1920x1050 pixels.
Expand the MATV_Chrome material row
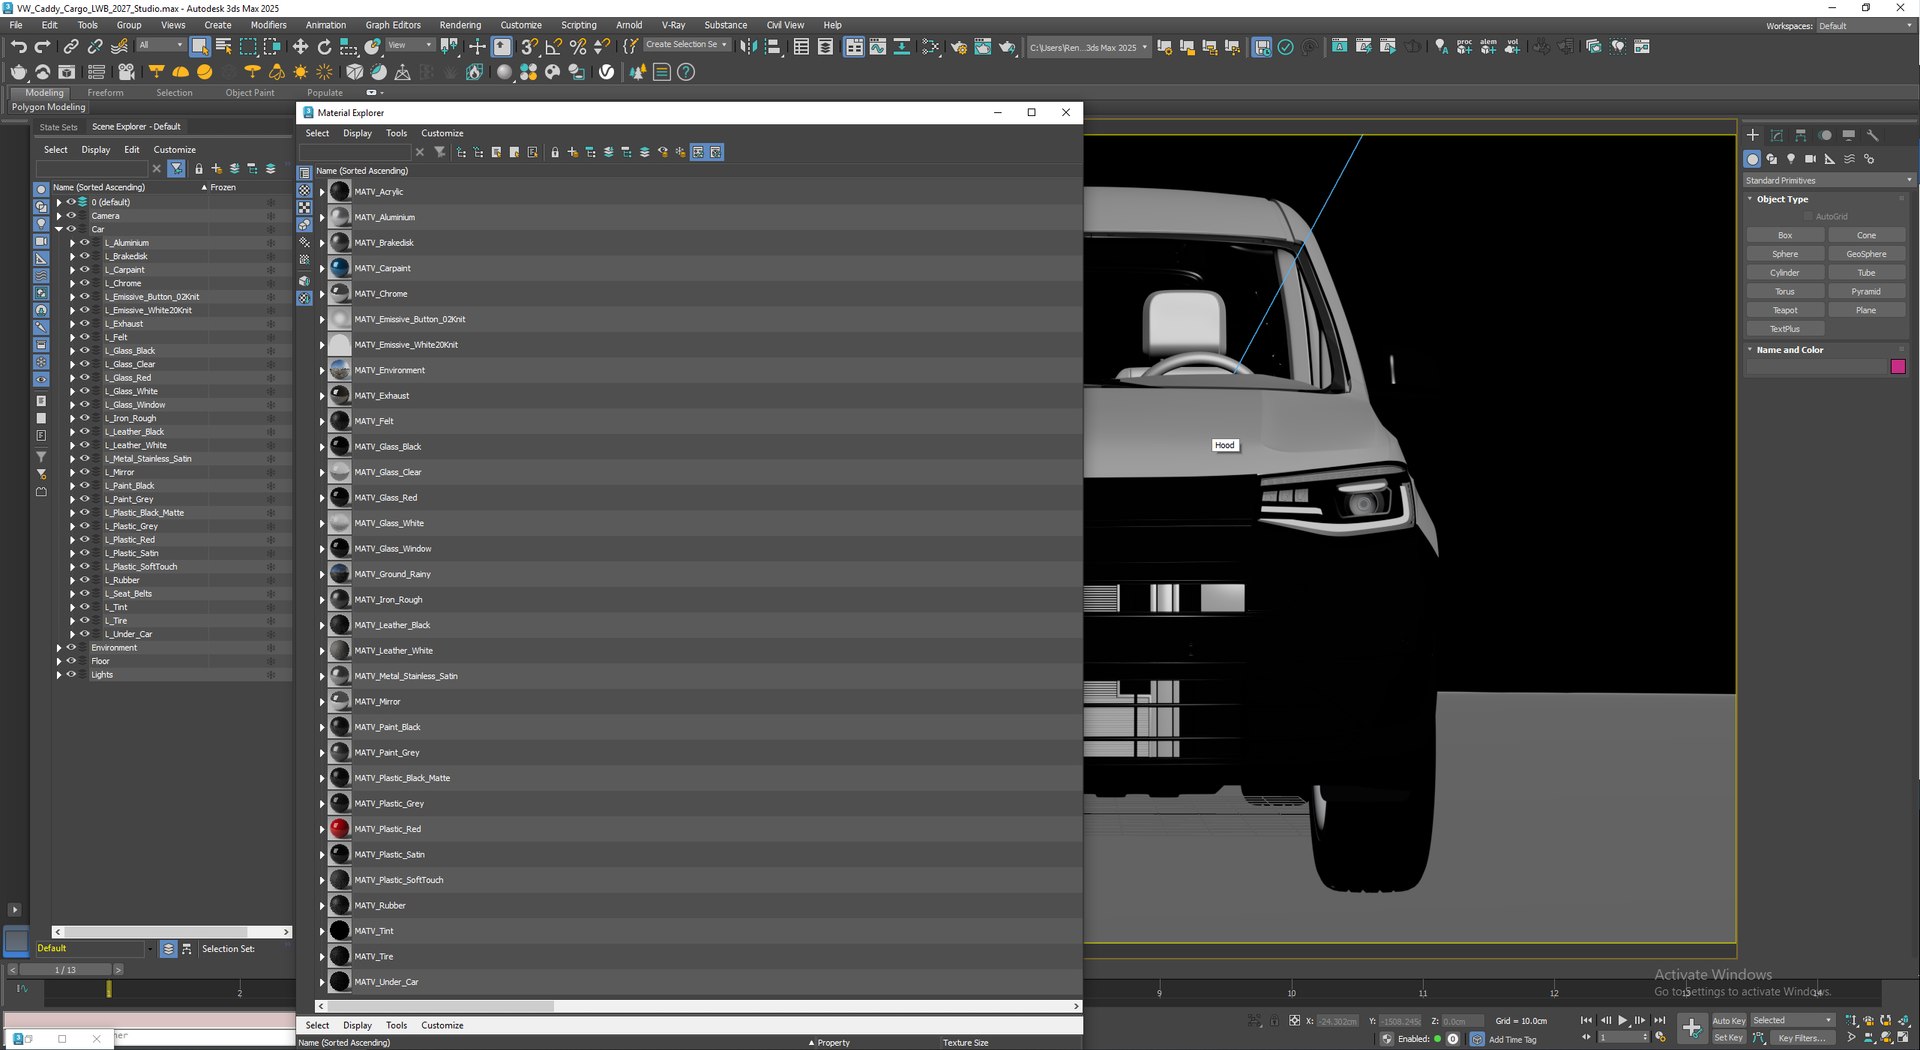coord(322,294)
